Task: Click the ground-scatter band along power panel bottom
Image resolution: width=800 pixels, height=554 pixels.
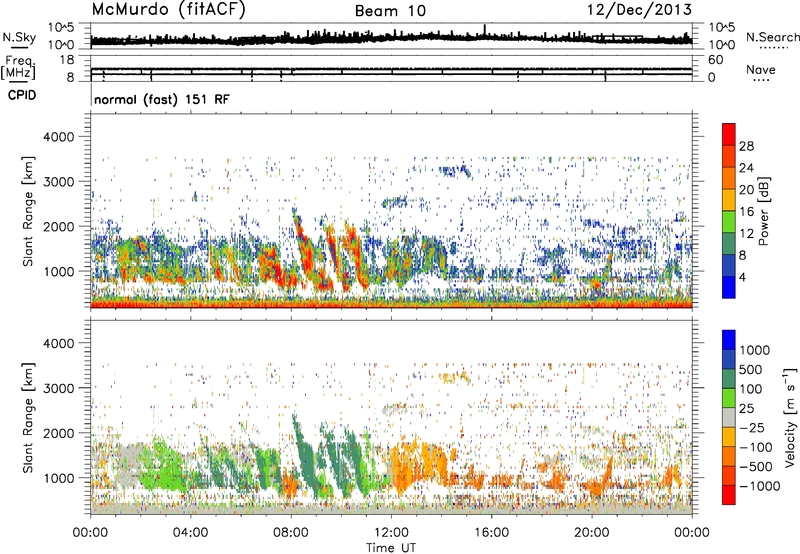Action: coord(391,305)
